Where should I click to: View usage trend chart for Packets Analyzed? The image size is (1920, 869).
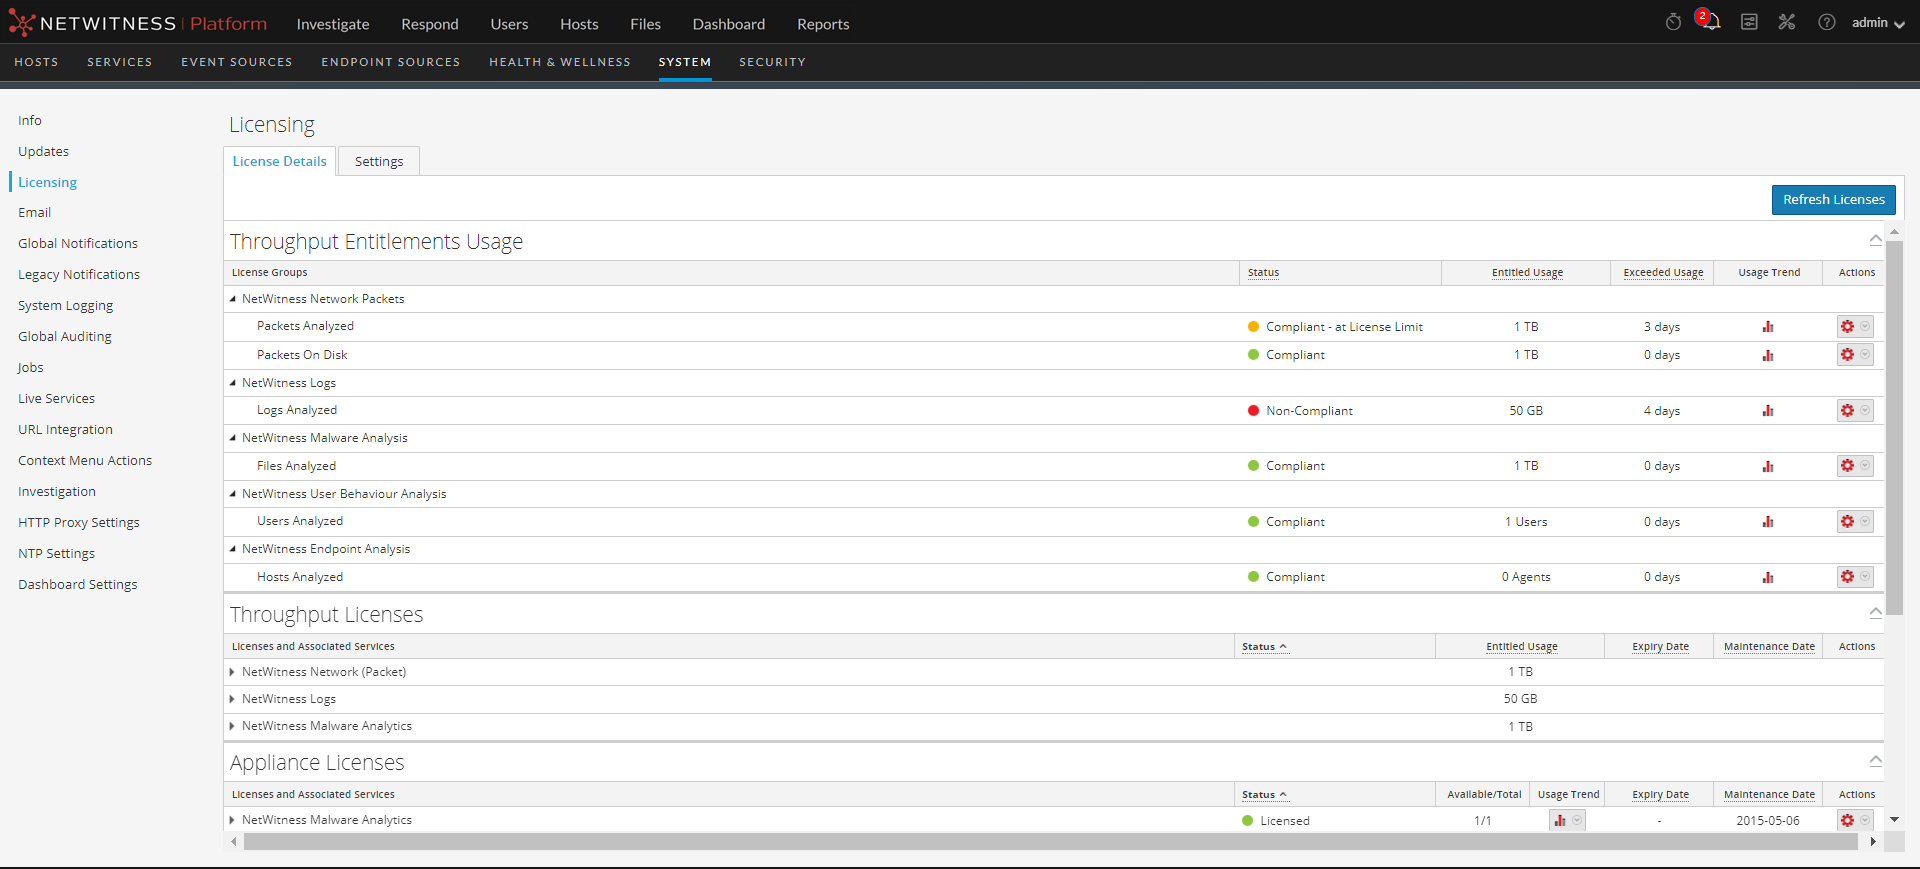[x=1768, y=327]
